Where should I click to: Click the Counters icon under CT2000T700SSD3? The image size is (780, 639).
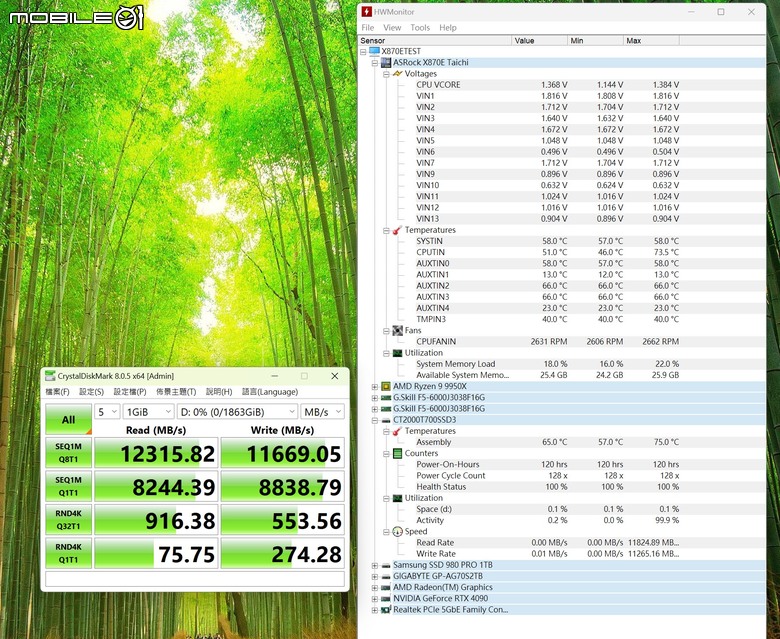397,454
